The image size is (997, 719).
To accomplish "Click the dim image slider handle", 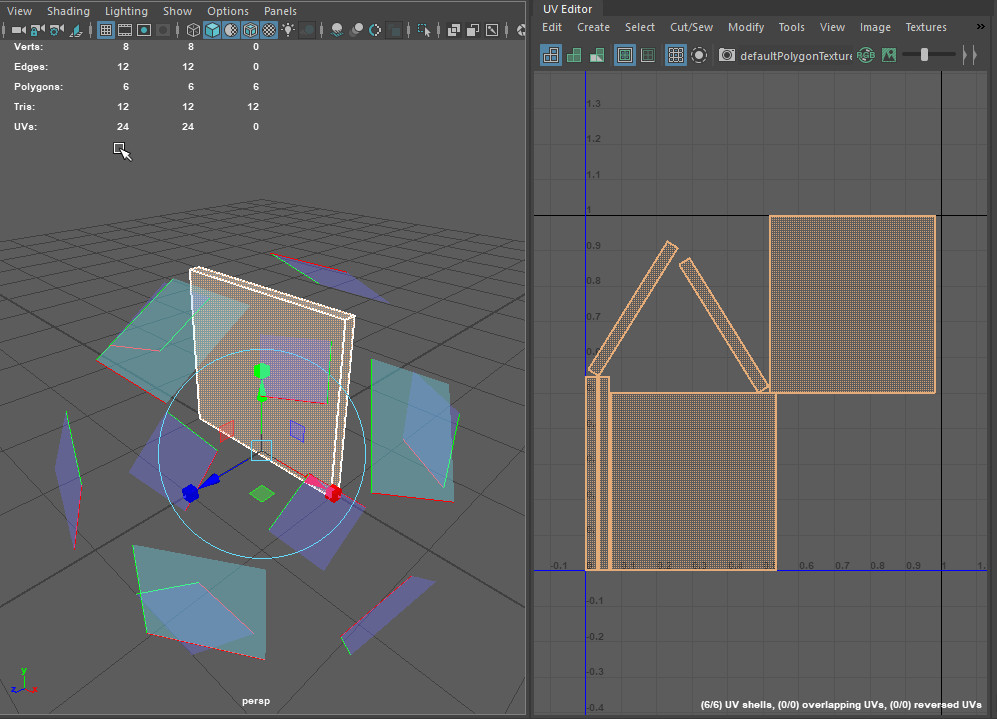I will click(925, 55).
